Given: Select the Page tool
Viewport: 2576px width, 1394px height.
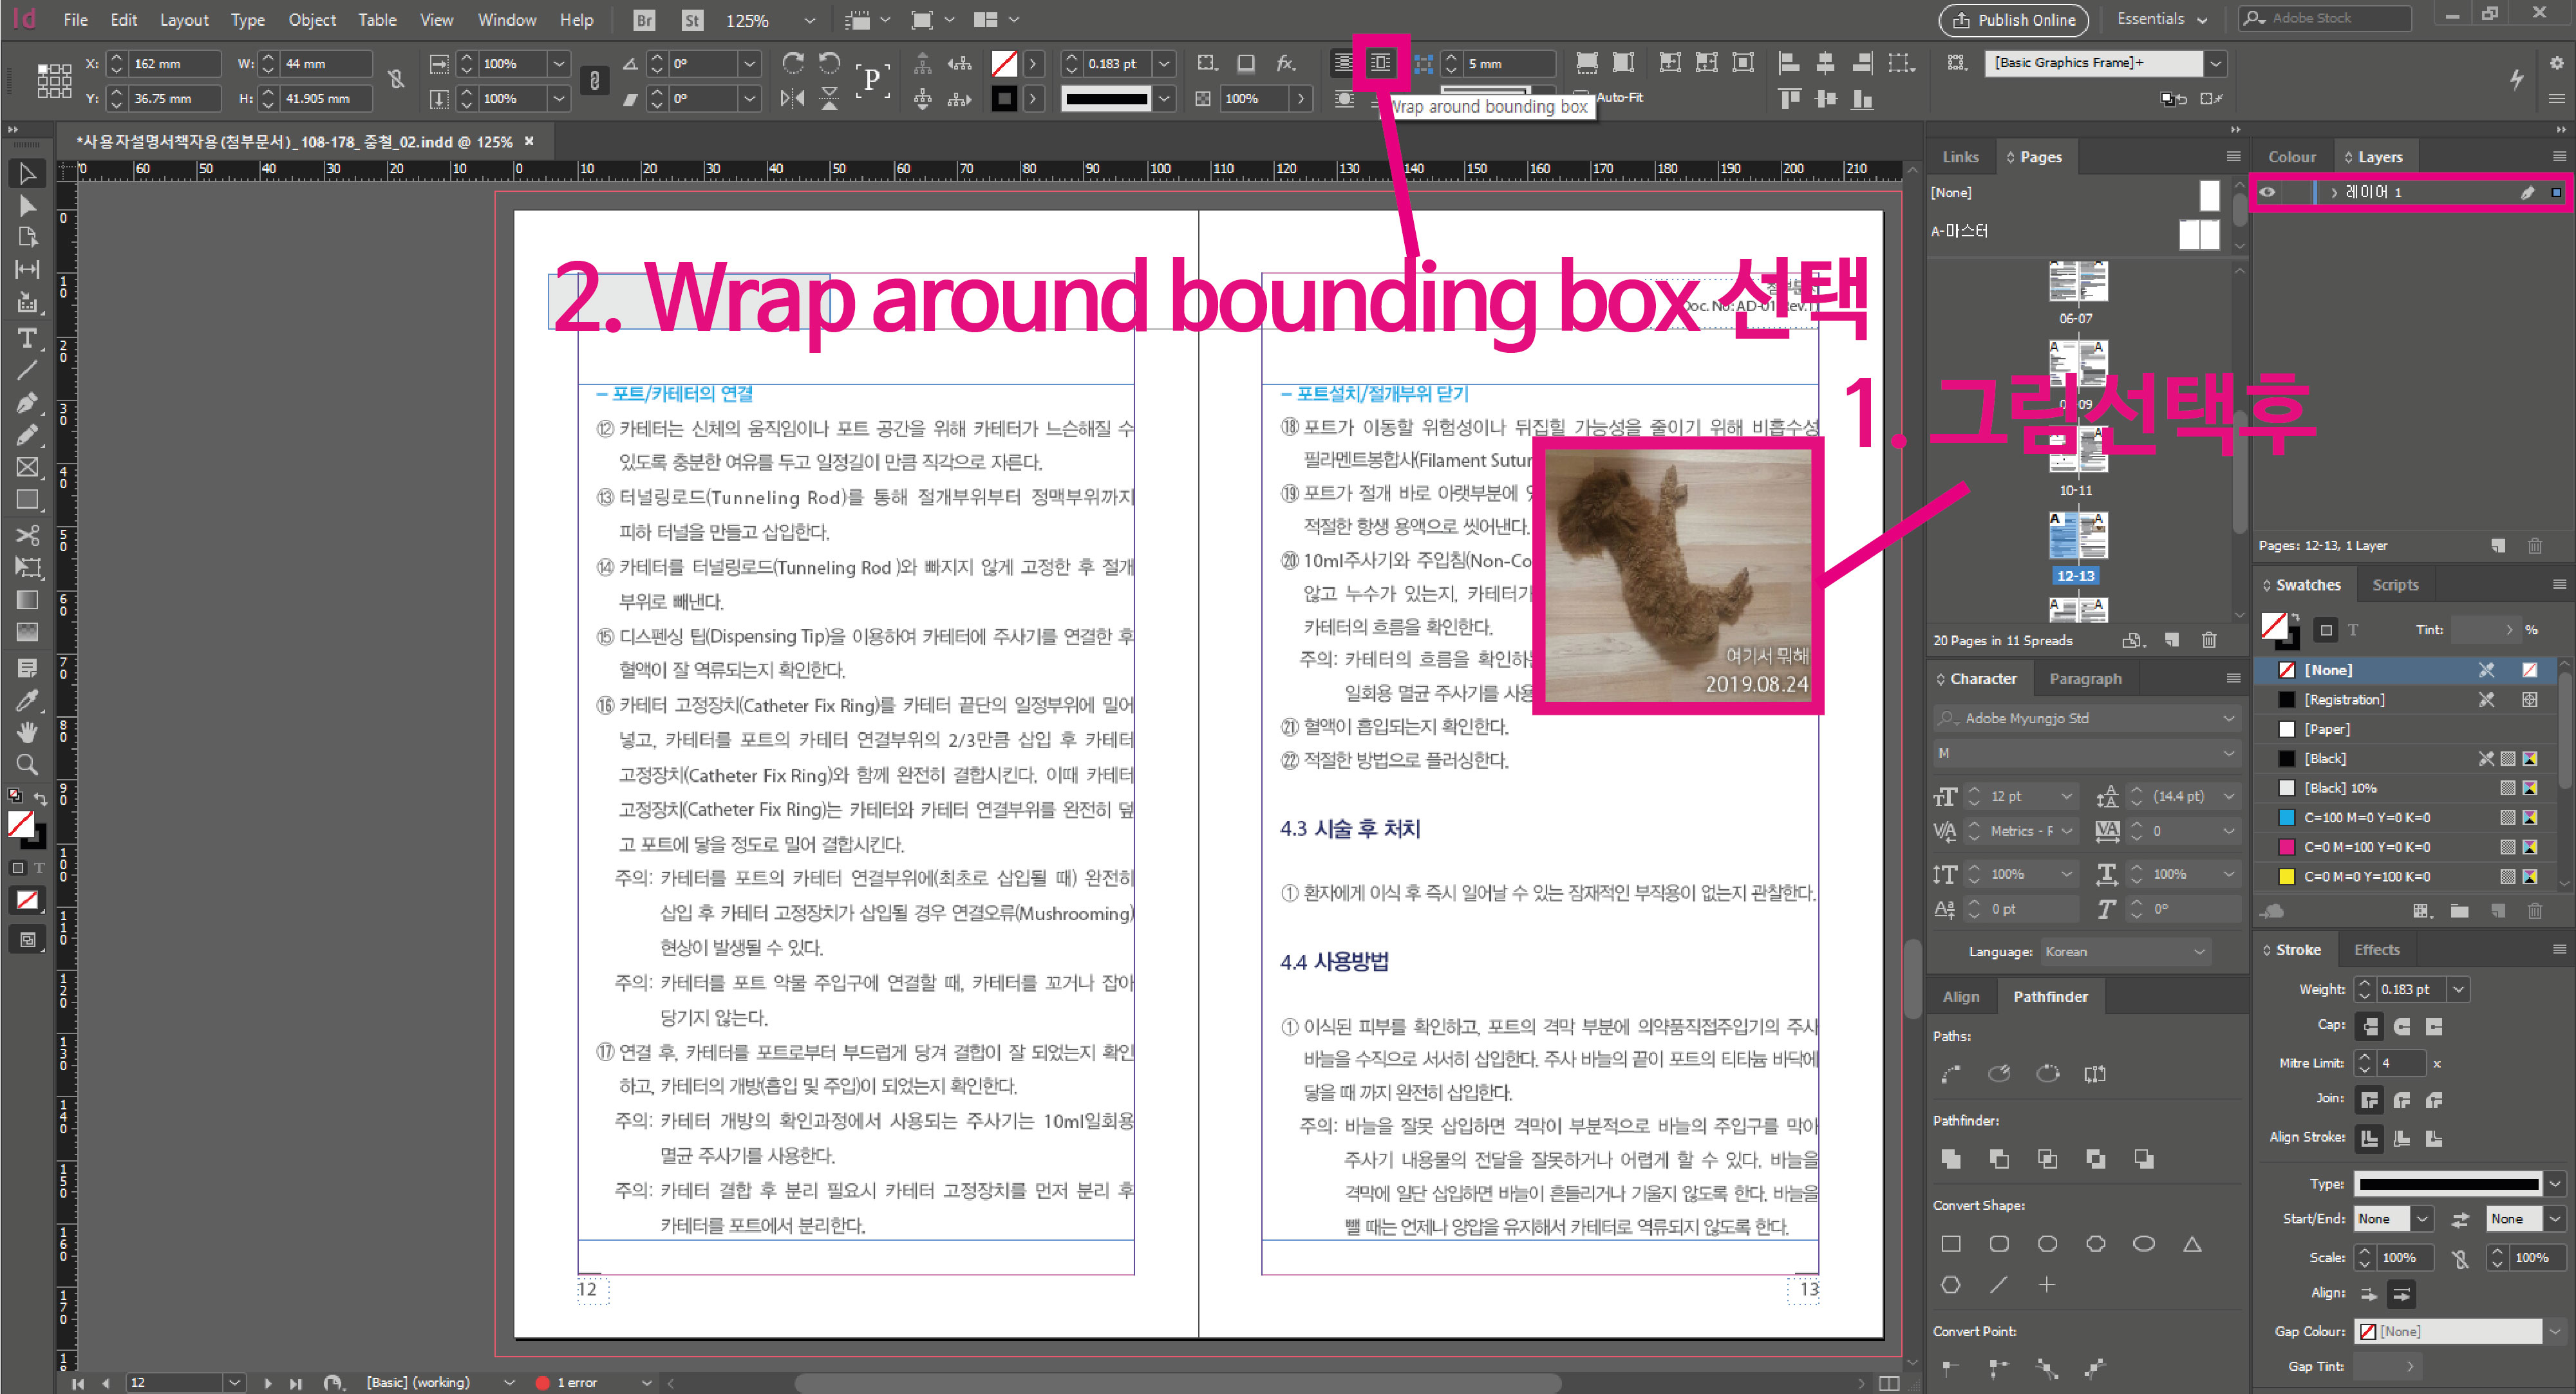Looking at the screenshot, I should point(27,237).
